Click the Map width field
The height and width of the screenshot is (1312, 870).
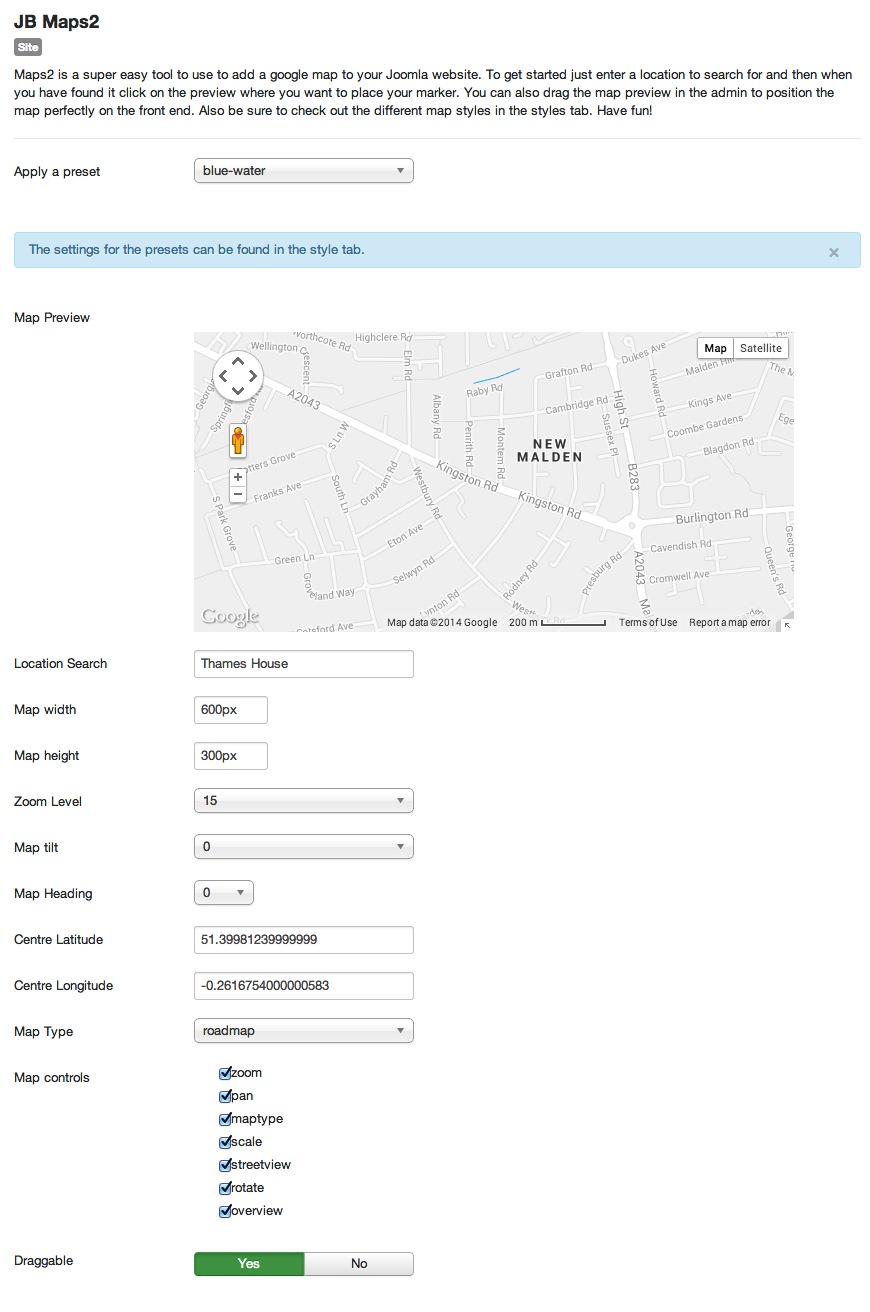[x=231, y=709]
